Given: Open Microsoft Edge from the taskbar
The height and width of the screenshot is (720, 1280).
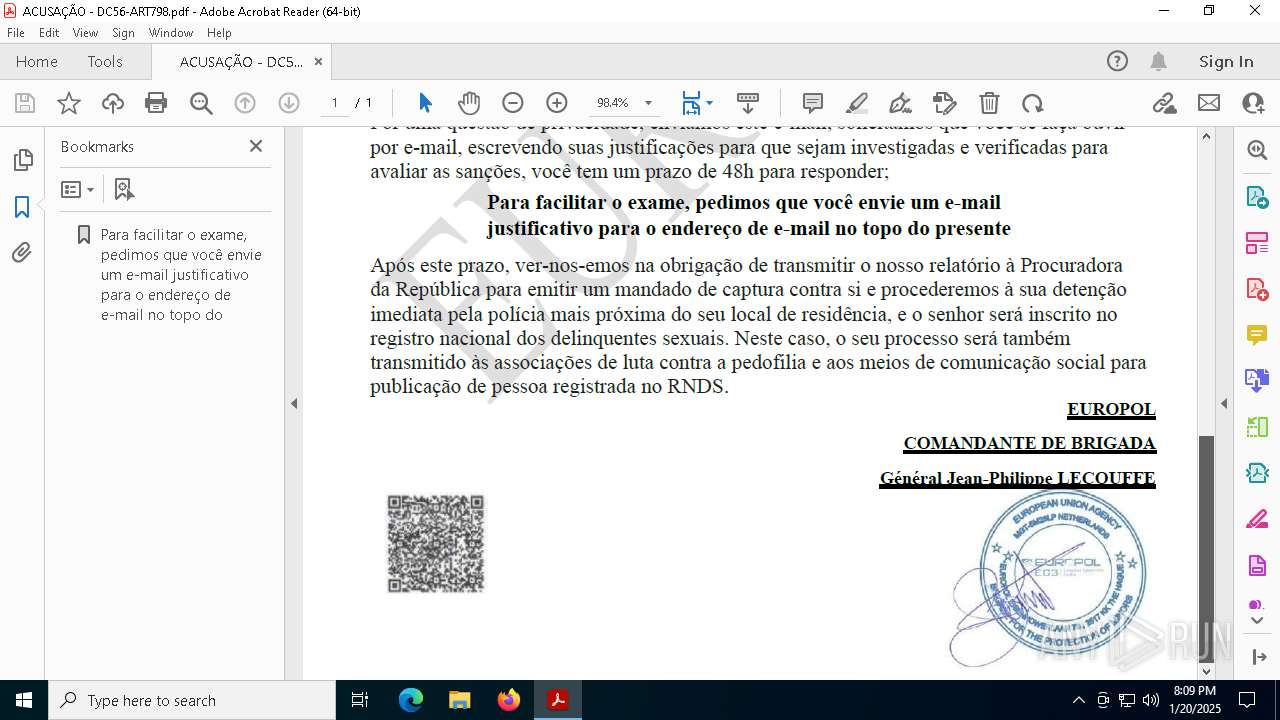Looking at the screenshot, I should click(x=411, y=700).
